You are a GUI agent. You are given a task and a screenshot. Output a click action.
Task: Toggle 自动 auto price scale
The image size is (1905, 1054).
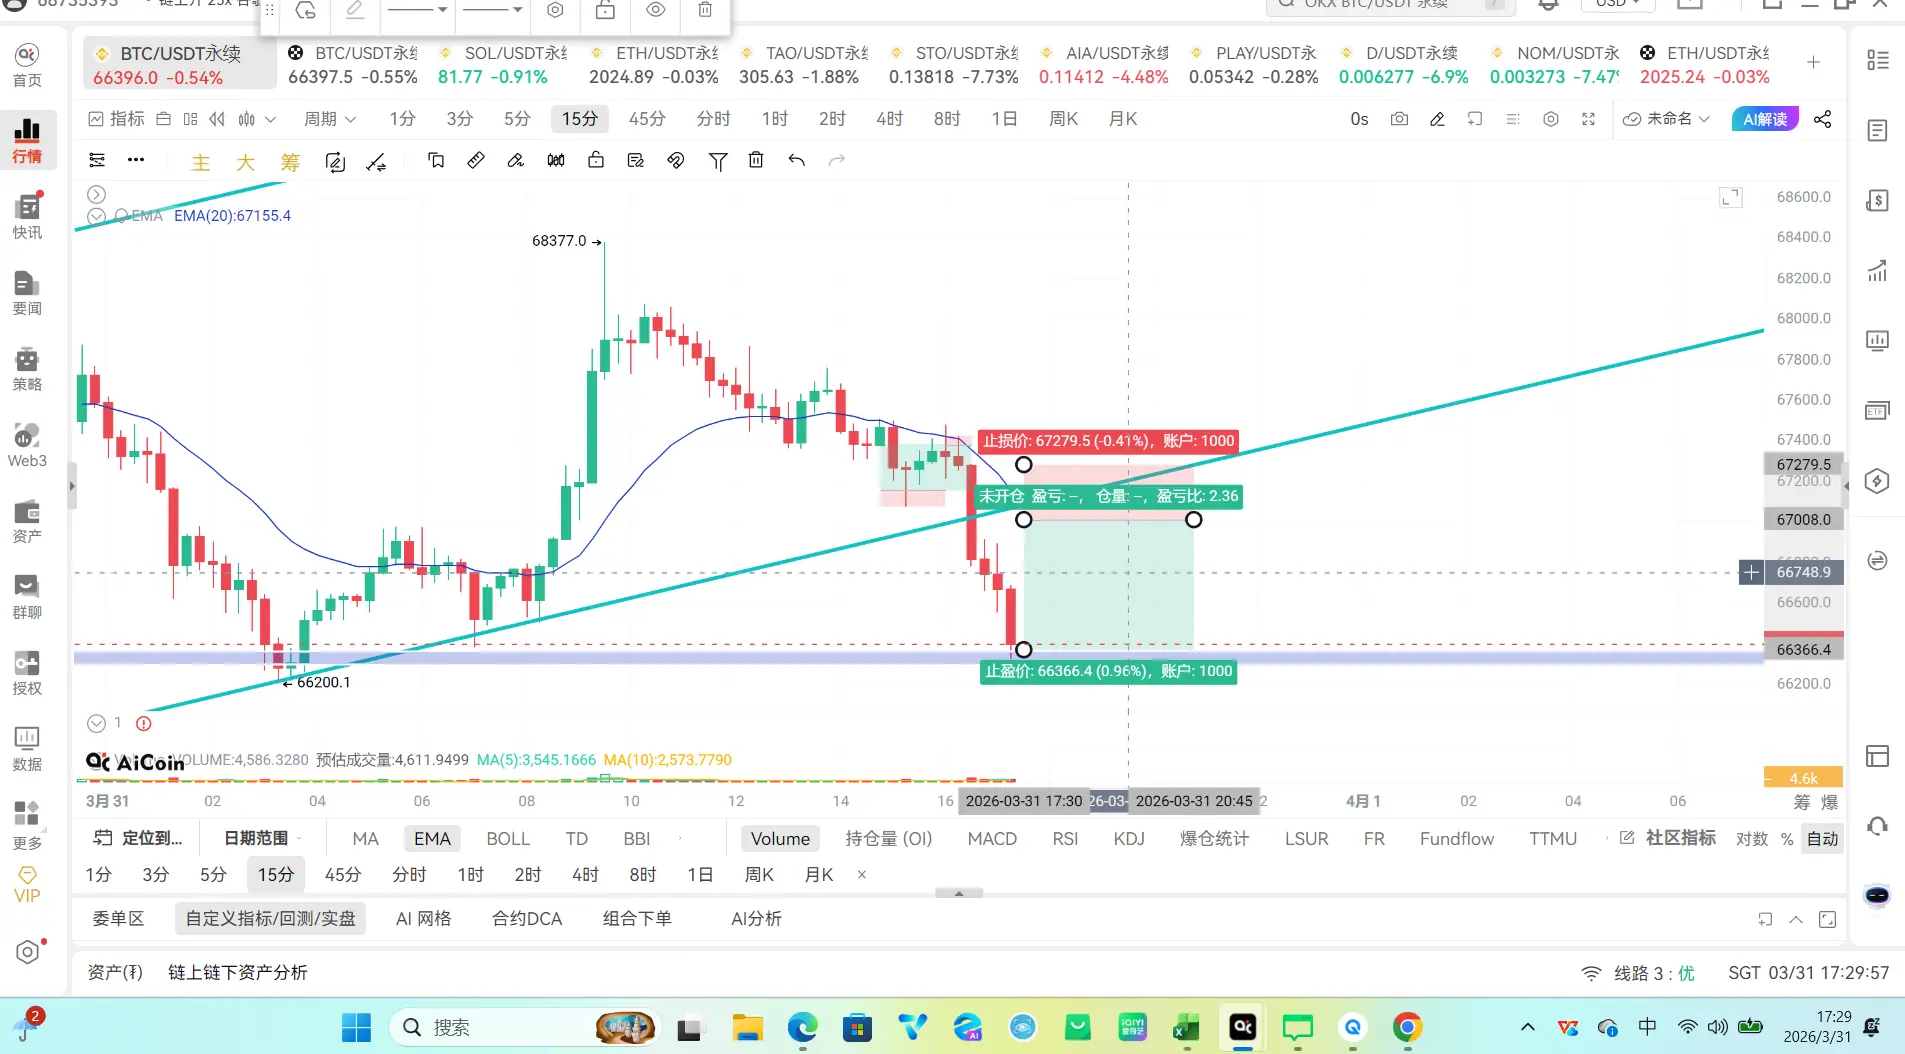click(1822, 839)
